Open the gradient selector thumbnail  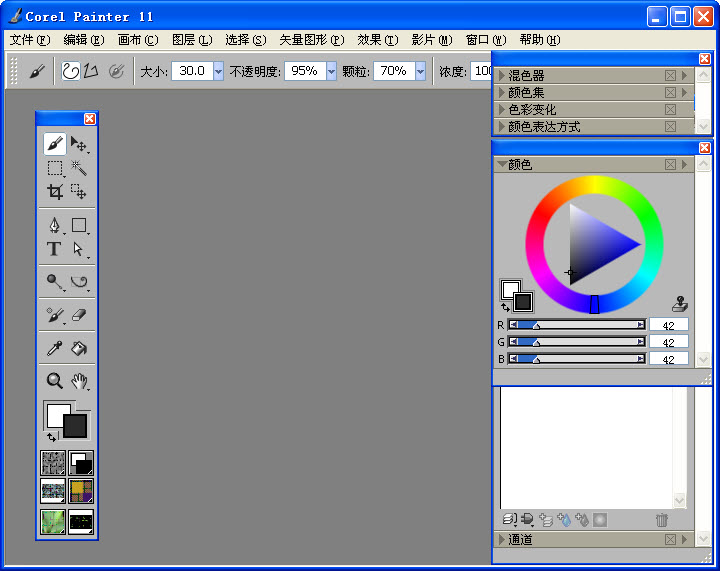coord(81,463)
